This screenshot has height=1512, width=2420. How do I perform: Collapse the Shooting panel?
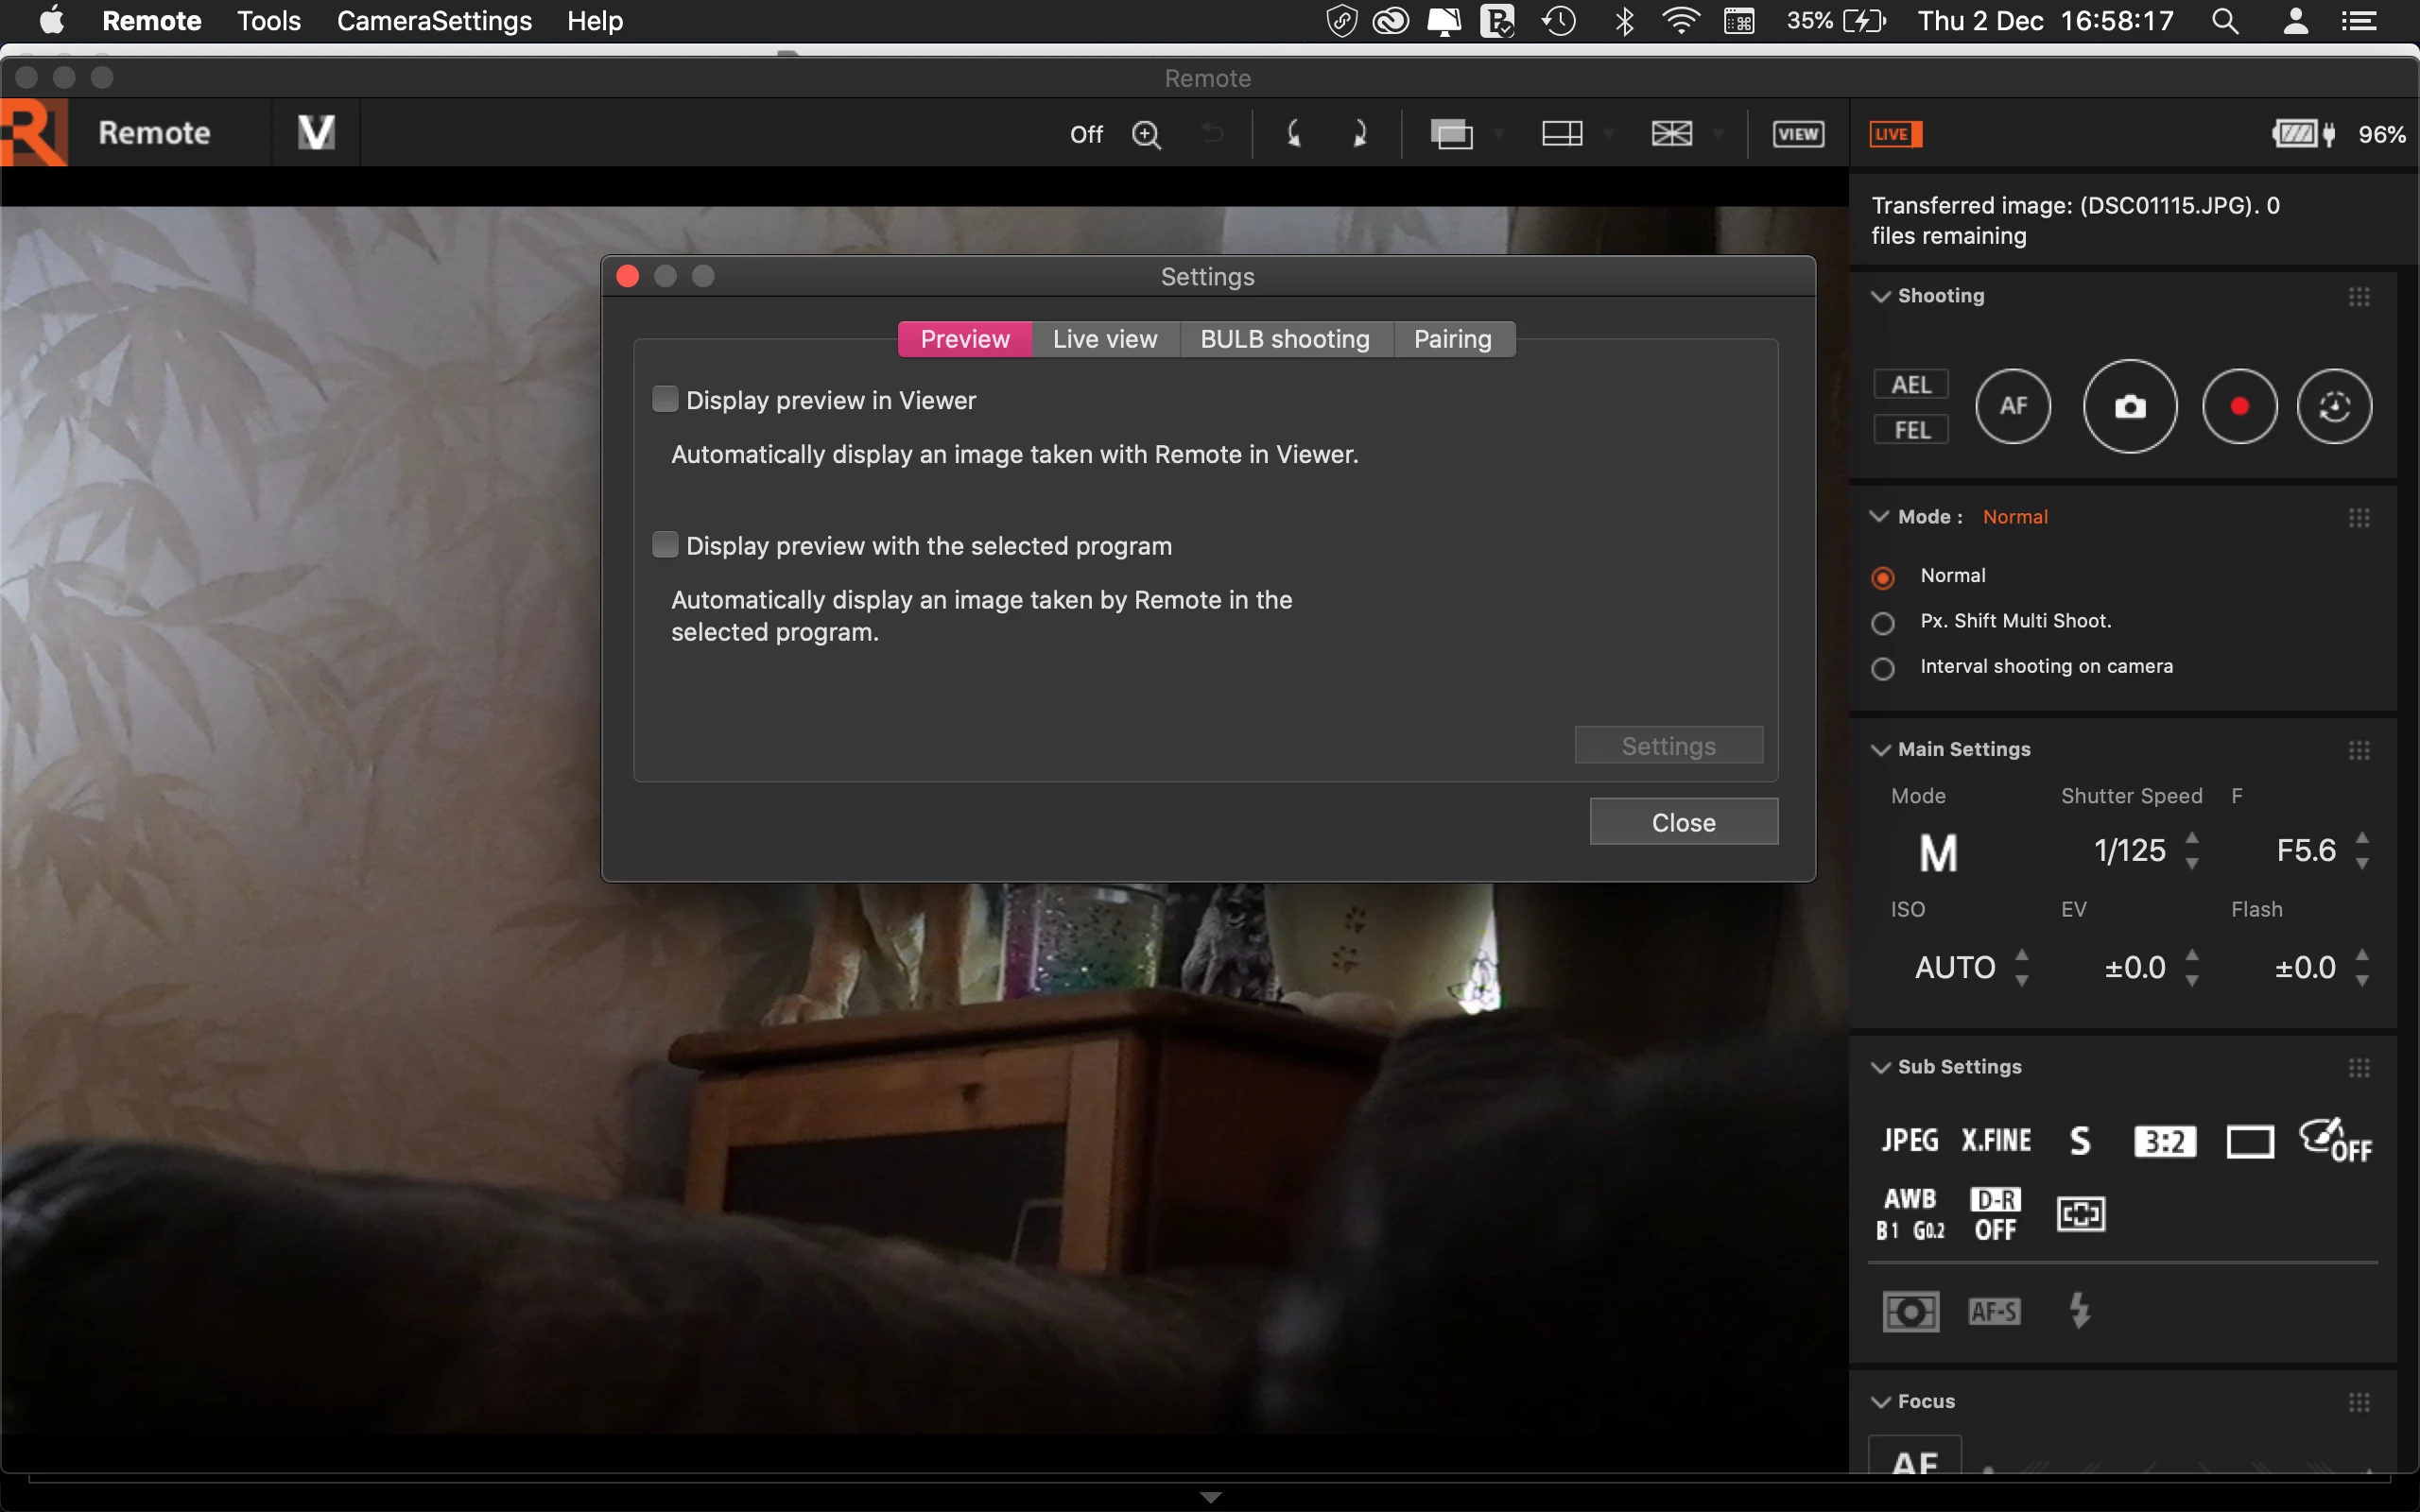click(1880, 296)
